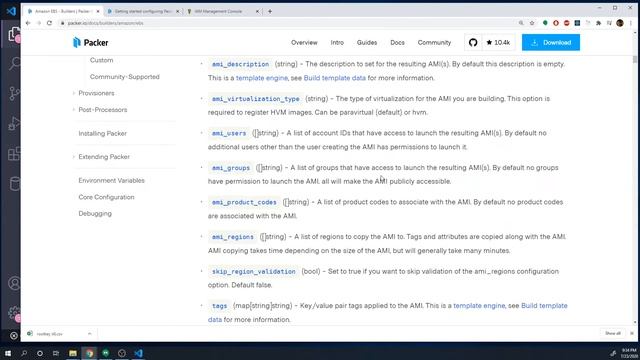Switch to the Getting started configuring tab
The image size is (640, 360).
coord(142,11)
